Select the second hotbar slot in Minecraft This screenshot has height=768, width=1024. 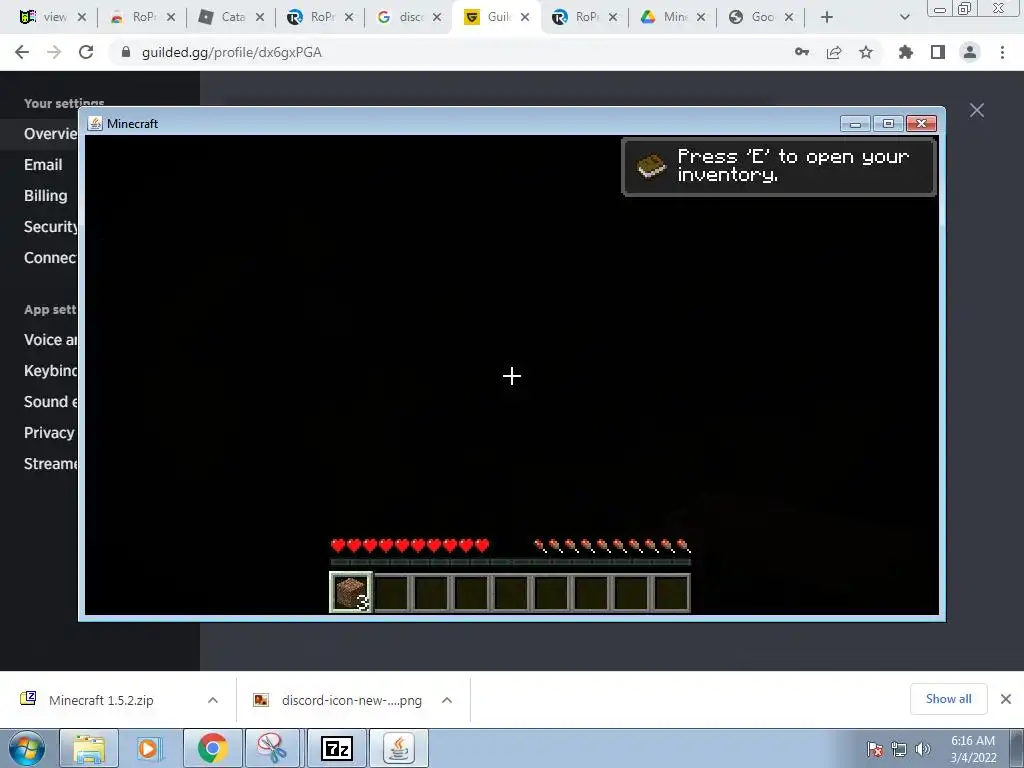[x=391, y=593]
